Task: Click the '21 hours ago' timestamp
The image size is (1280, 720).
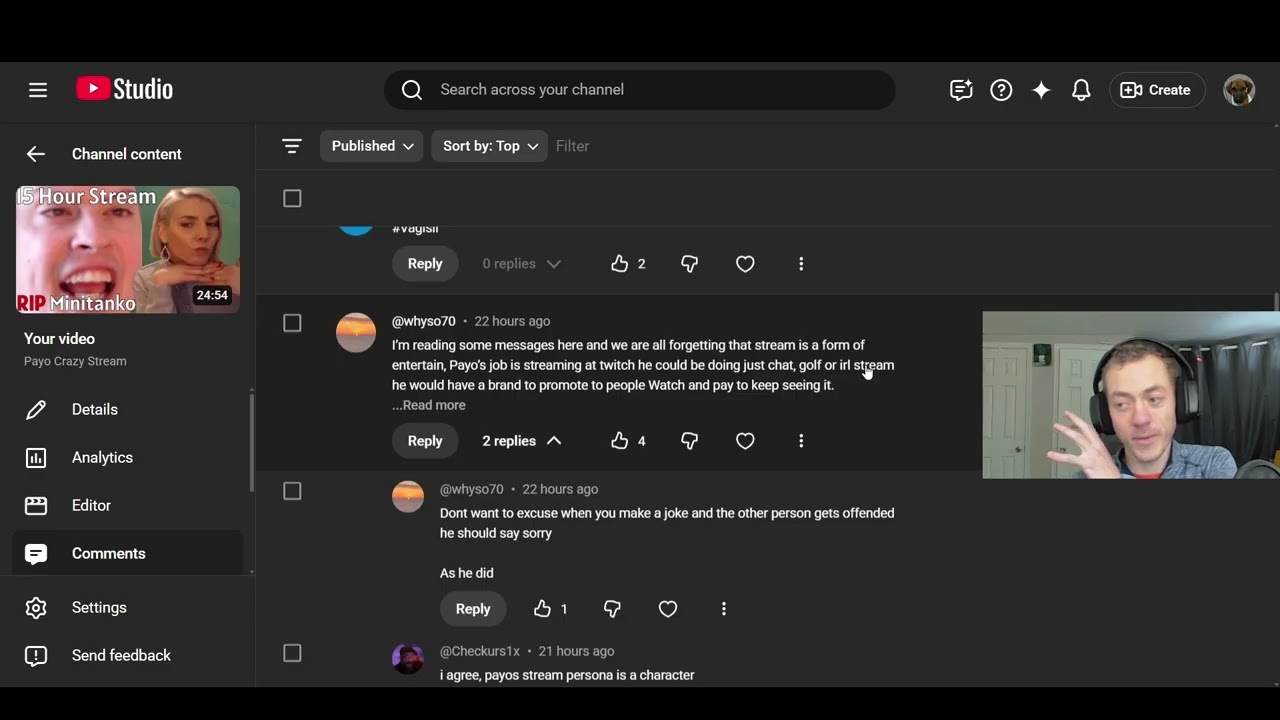Action: pyautogui.click(x=576, y=651)
